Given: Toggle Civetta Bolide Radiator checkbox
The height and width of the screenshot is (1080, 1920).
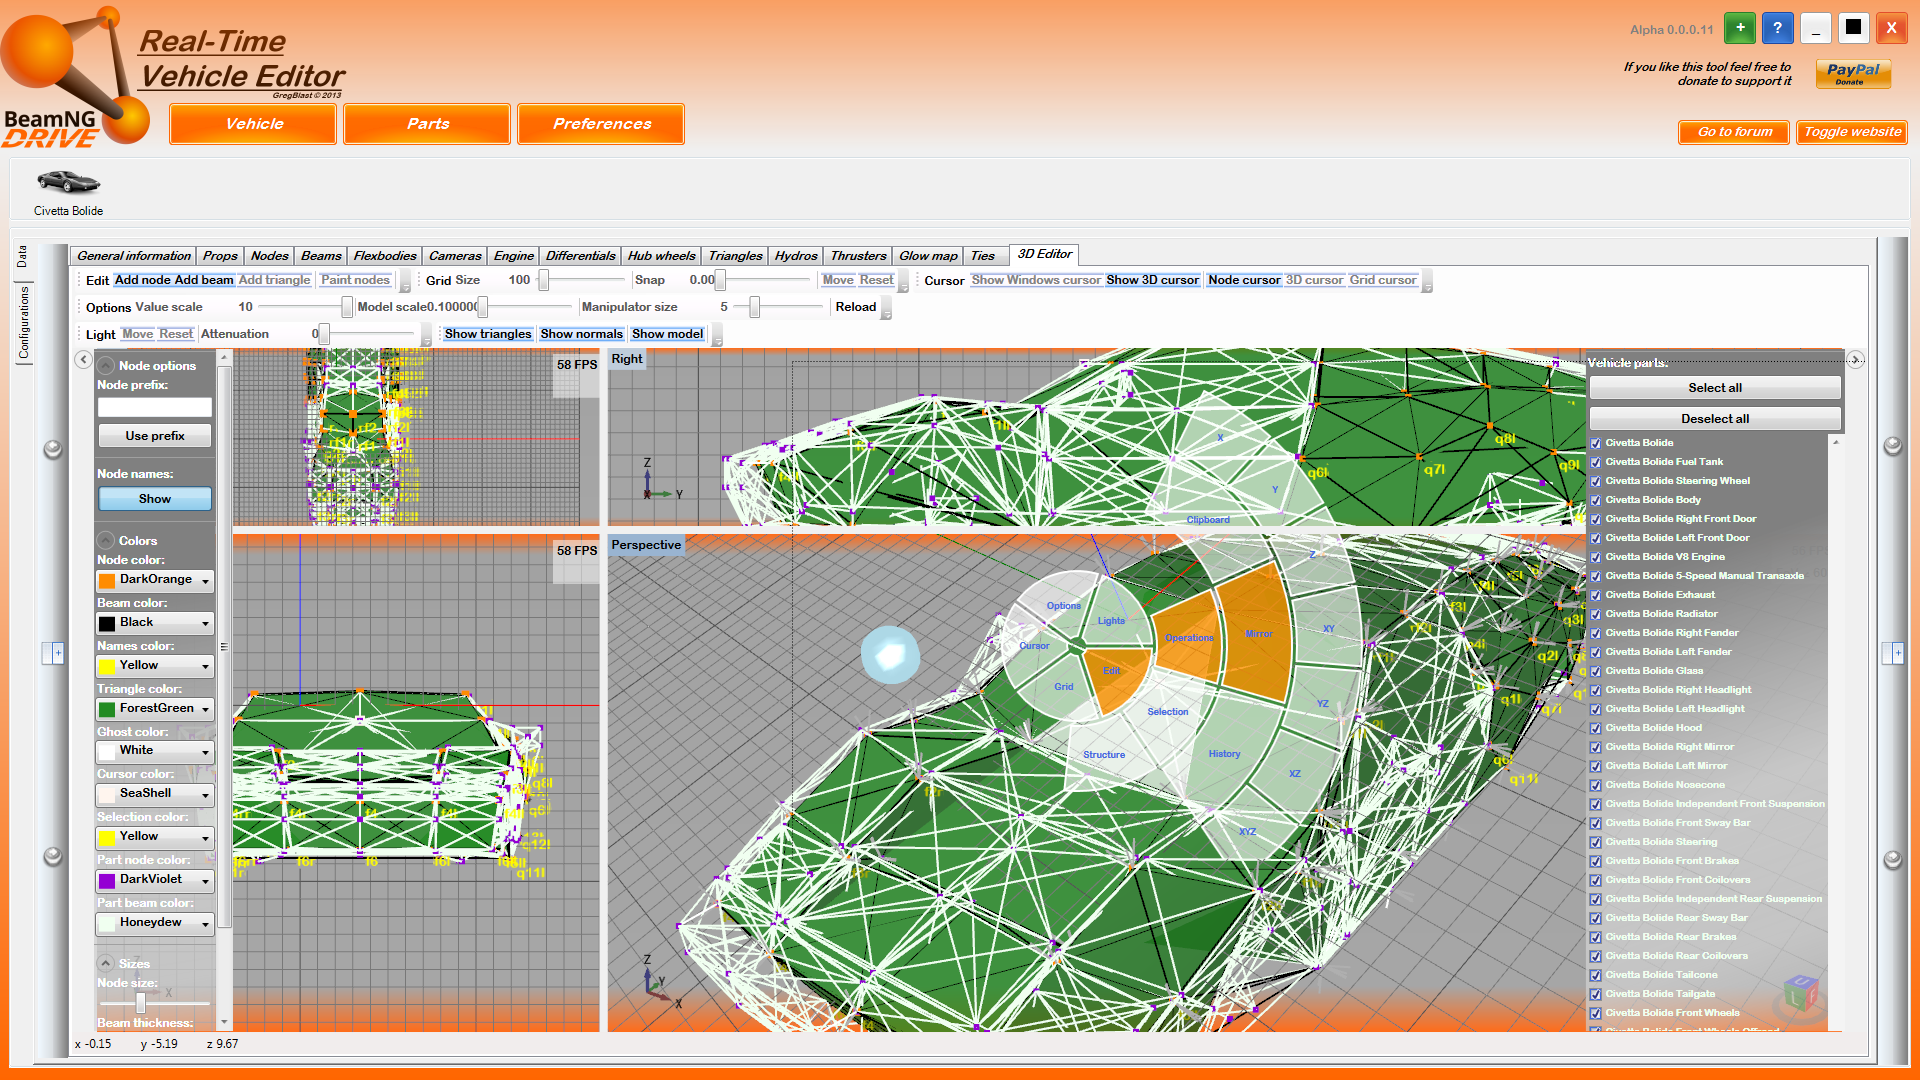Looking at the screenshot, I should (x=1596, y=614).
